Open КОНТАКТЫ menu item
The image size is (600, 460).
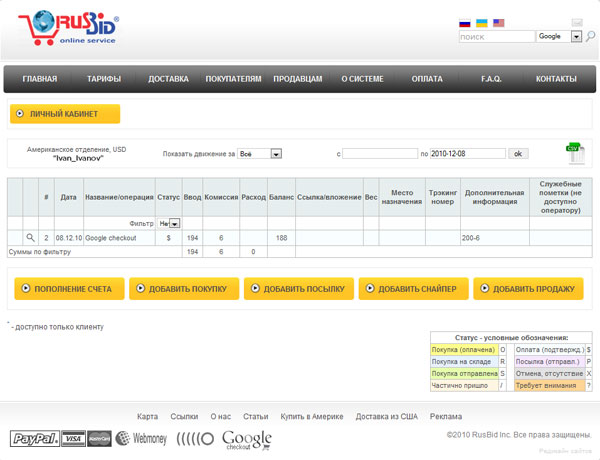556,79
